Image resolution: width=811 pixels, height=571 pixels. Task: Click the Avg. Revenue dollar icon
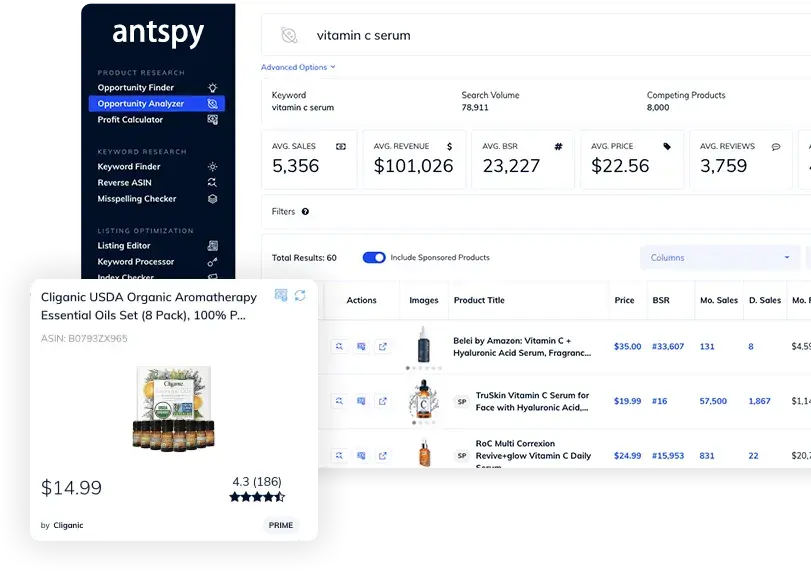449,146
